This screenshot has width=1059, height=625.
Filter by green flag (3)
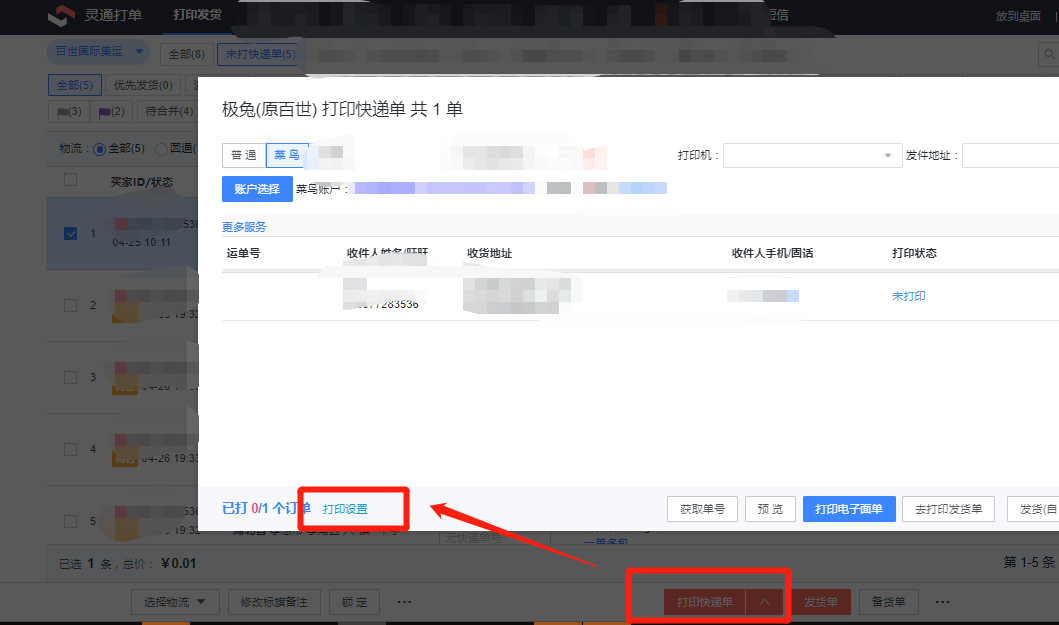(69, 111)
